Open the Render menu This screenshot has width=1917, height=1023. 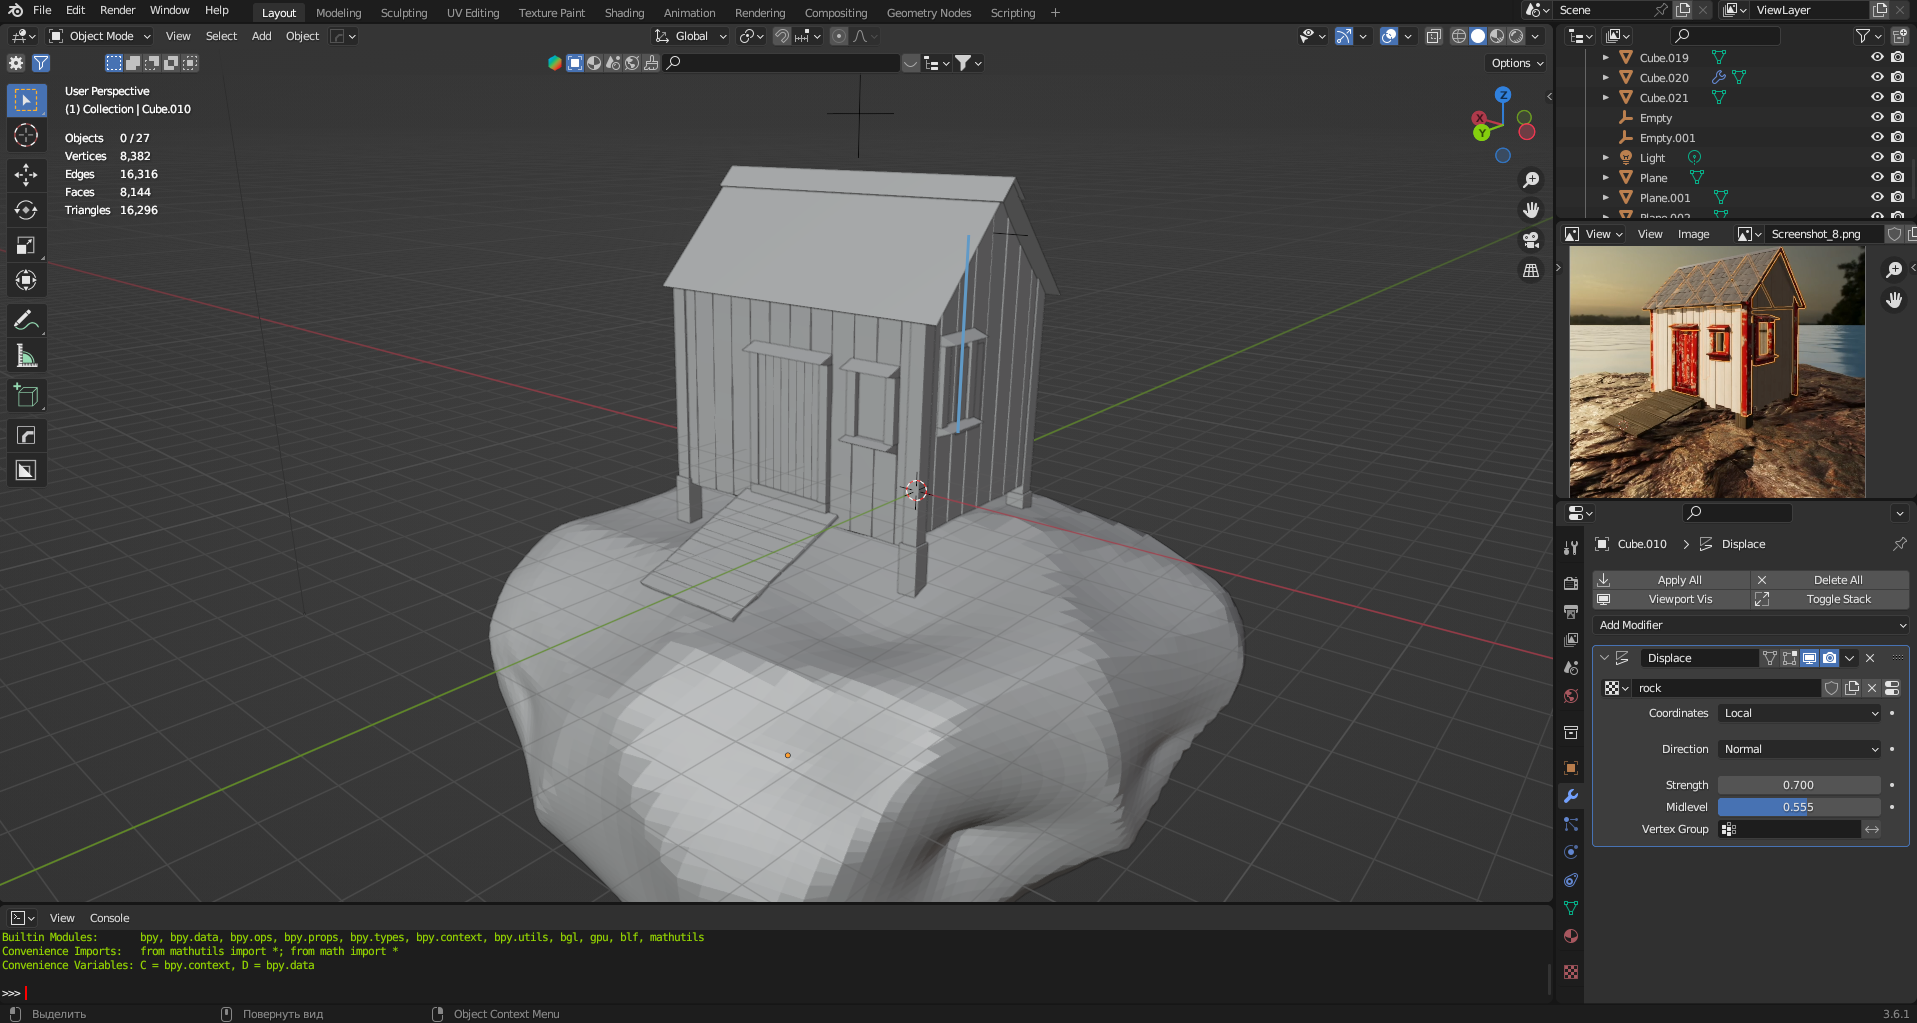(117, 10)
